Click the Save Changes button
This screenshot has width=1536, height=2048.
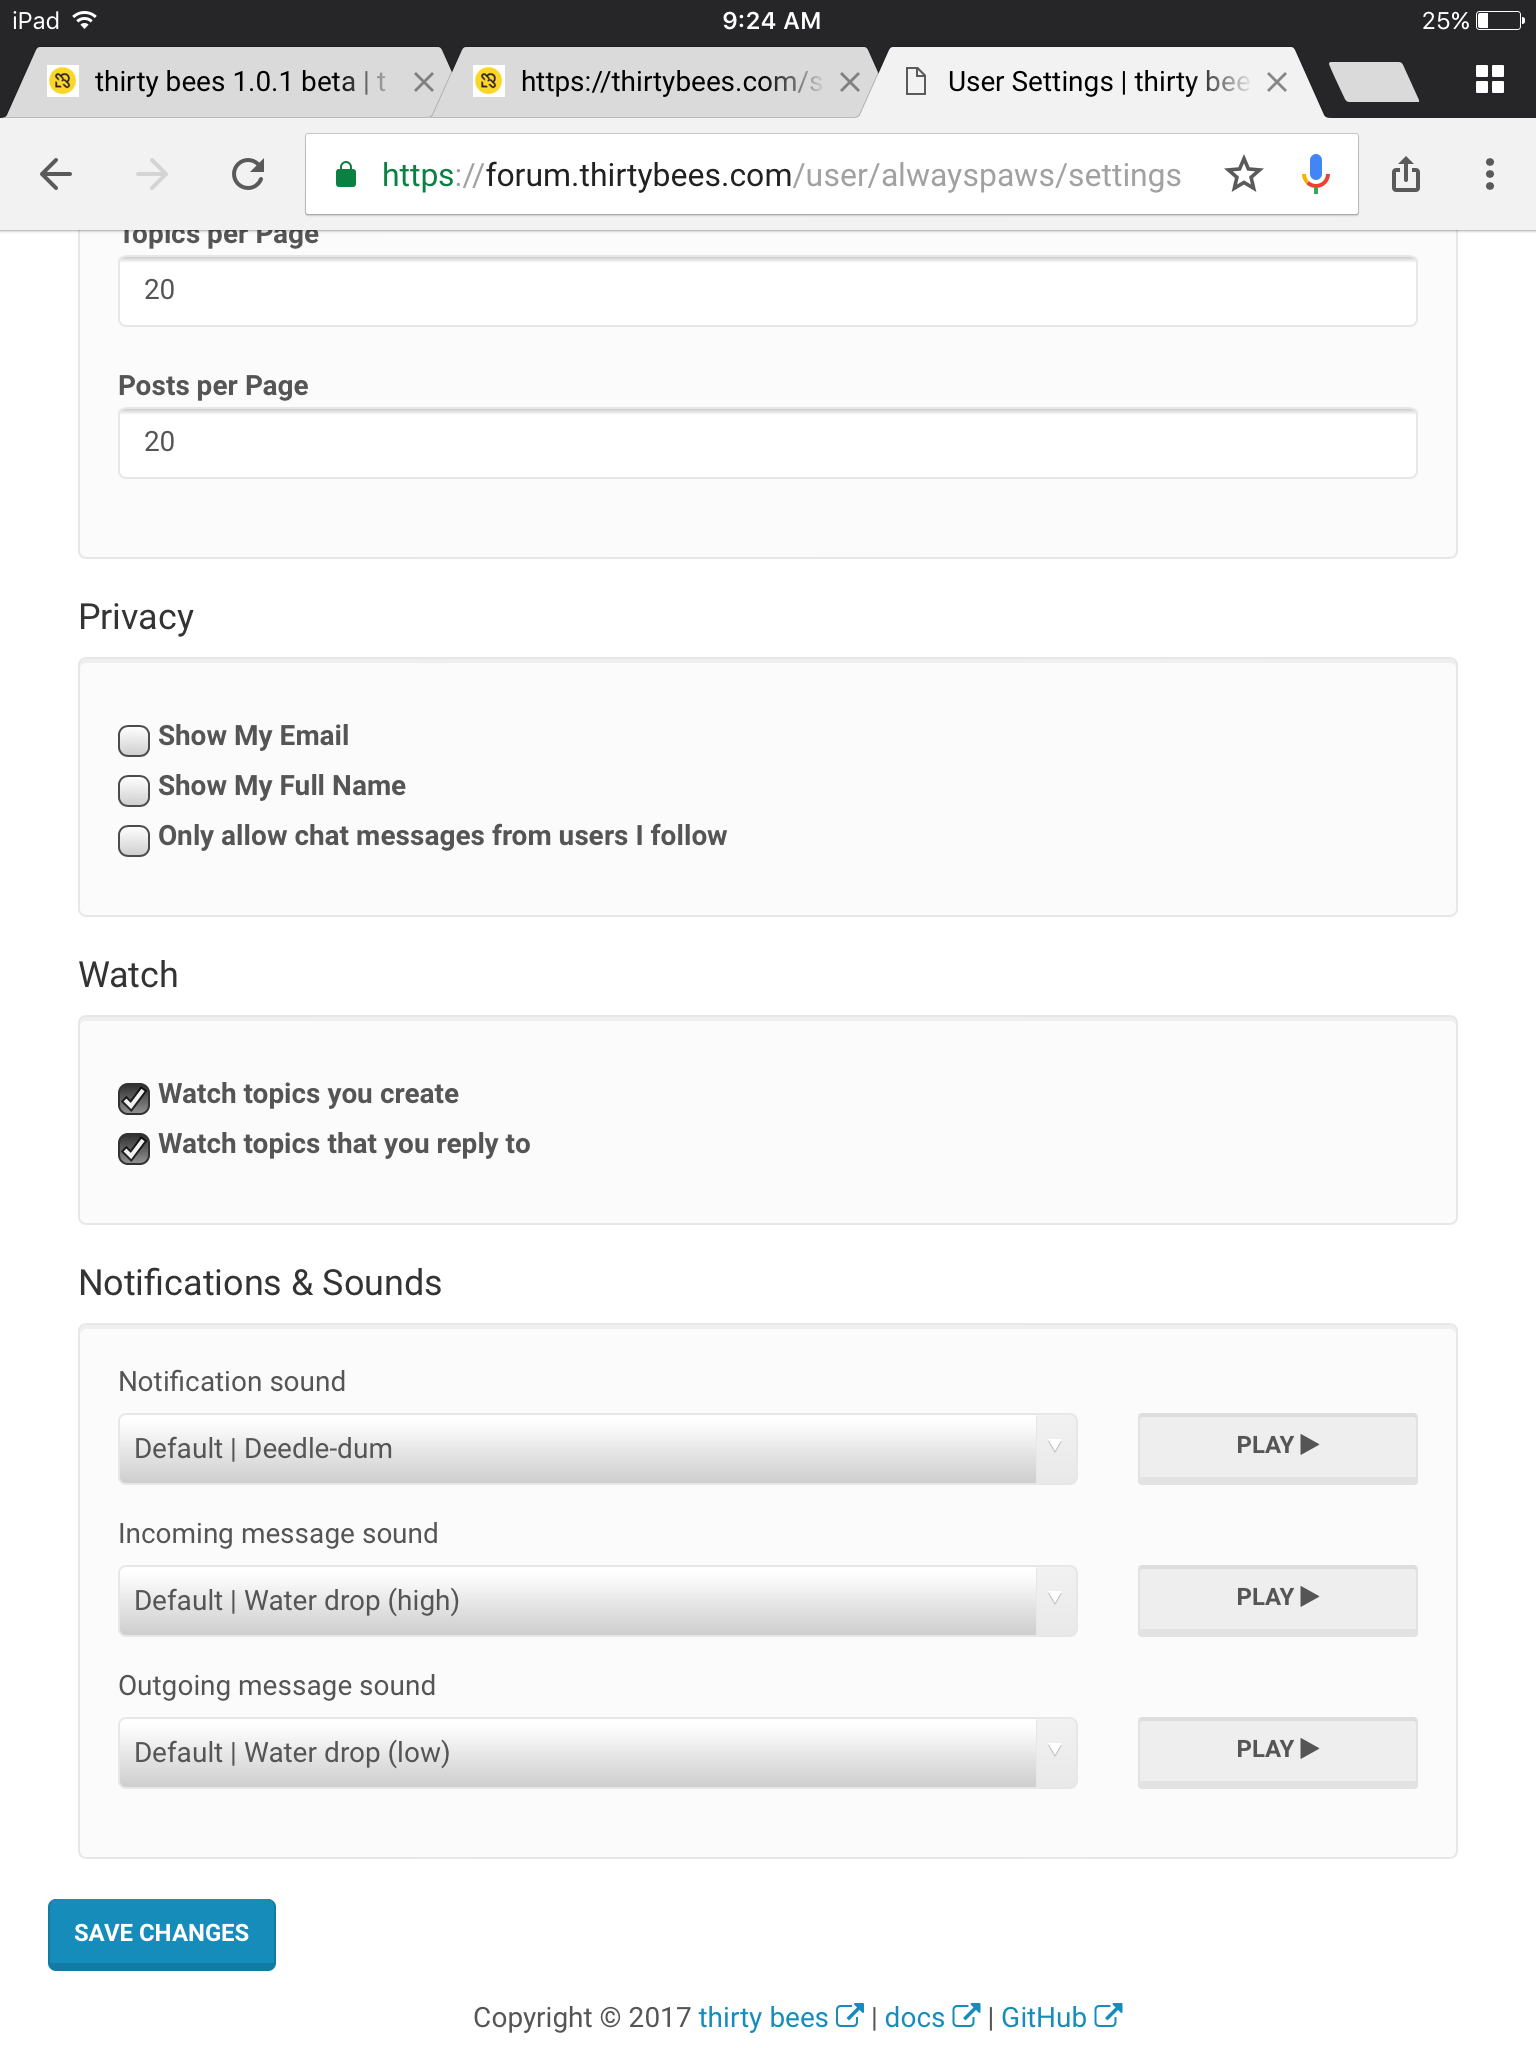pos(162,1933)
